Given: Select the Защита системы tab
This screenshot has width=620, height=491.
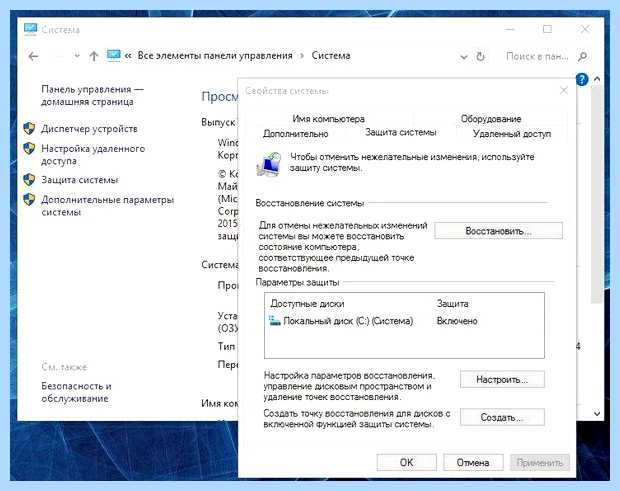Looking at the screenshot, I should click(x=401, y=132).
